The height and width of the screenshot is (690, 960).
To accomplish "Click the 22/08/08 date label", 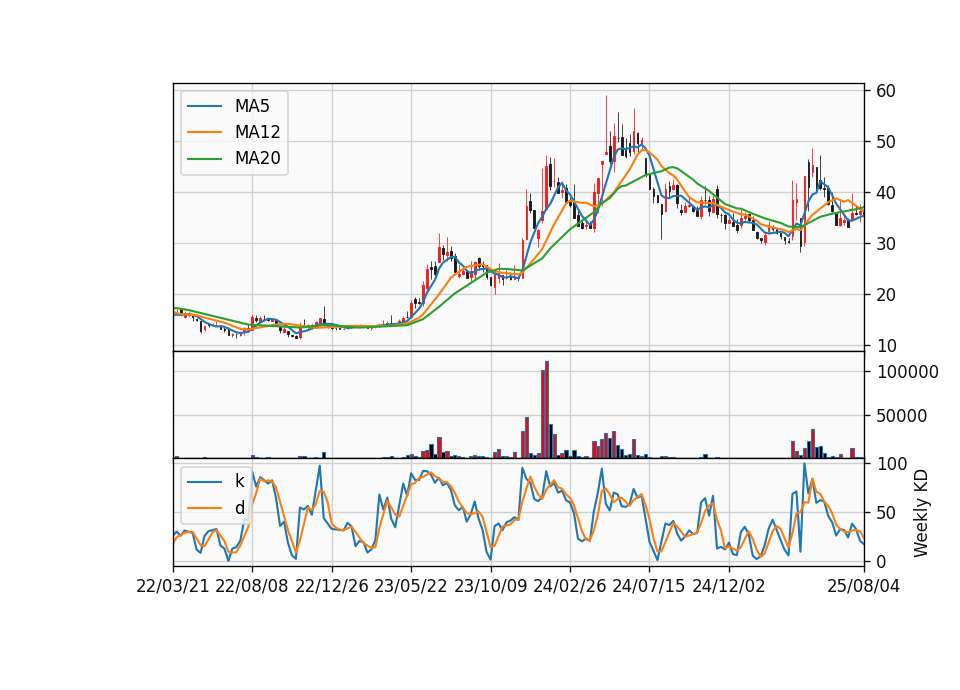I will pos(252,586).
